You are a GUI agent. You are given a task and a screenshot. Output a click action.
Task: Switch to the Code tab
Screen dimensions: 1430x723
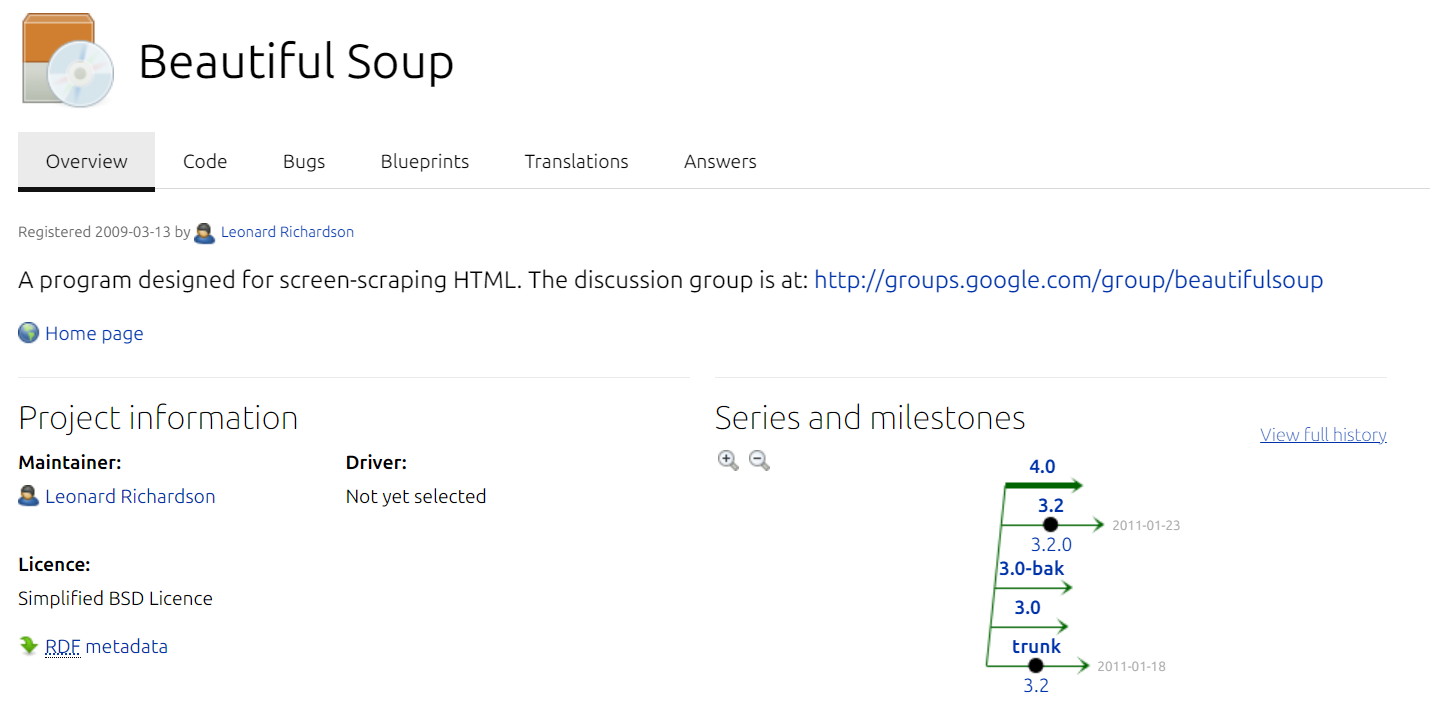click(204, 161)
